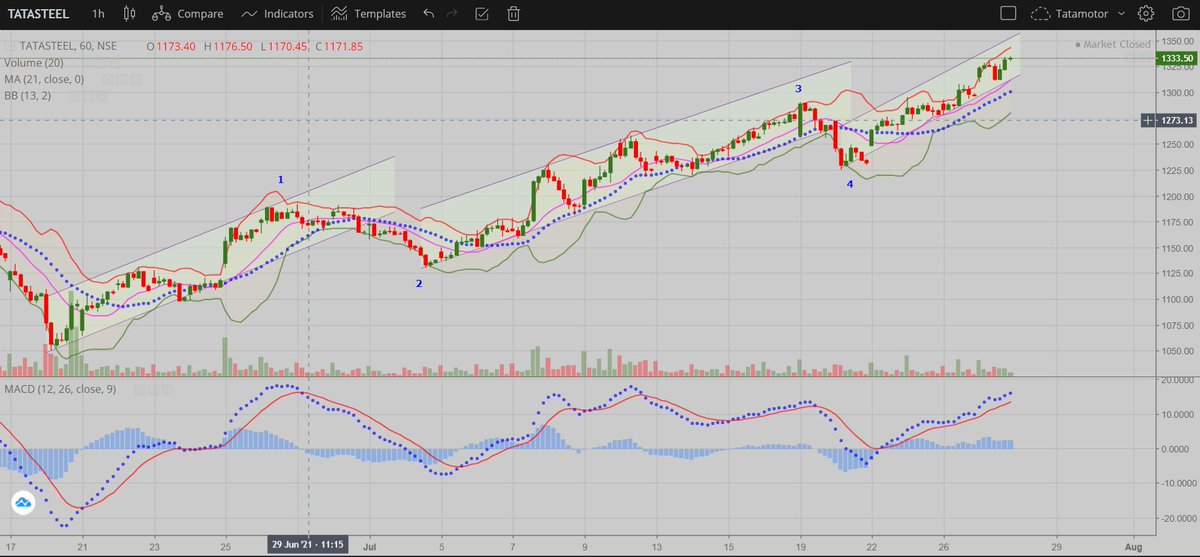The height and width of the screenshot is (557, 1200).
Task: Click the checkmark box icon beside redo
Action: (483, 14)
